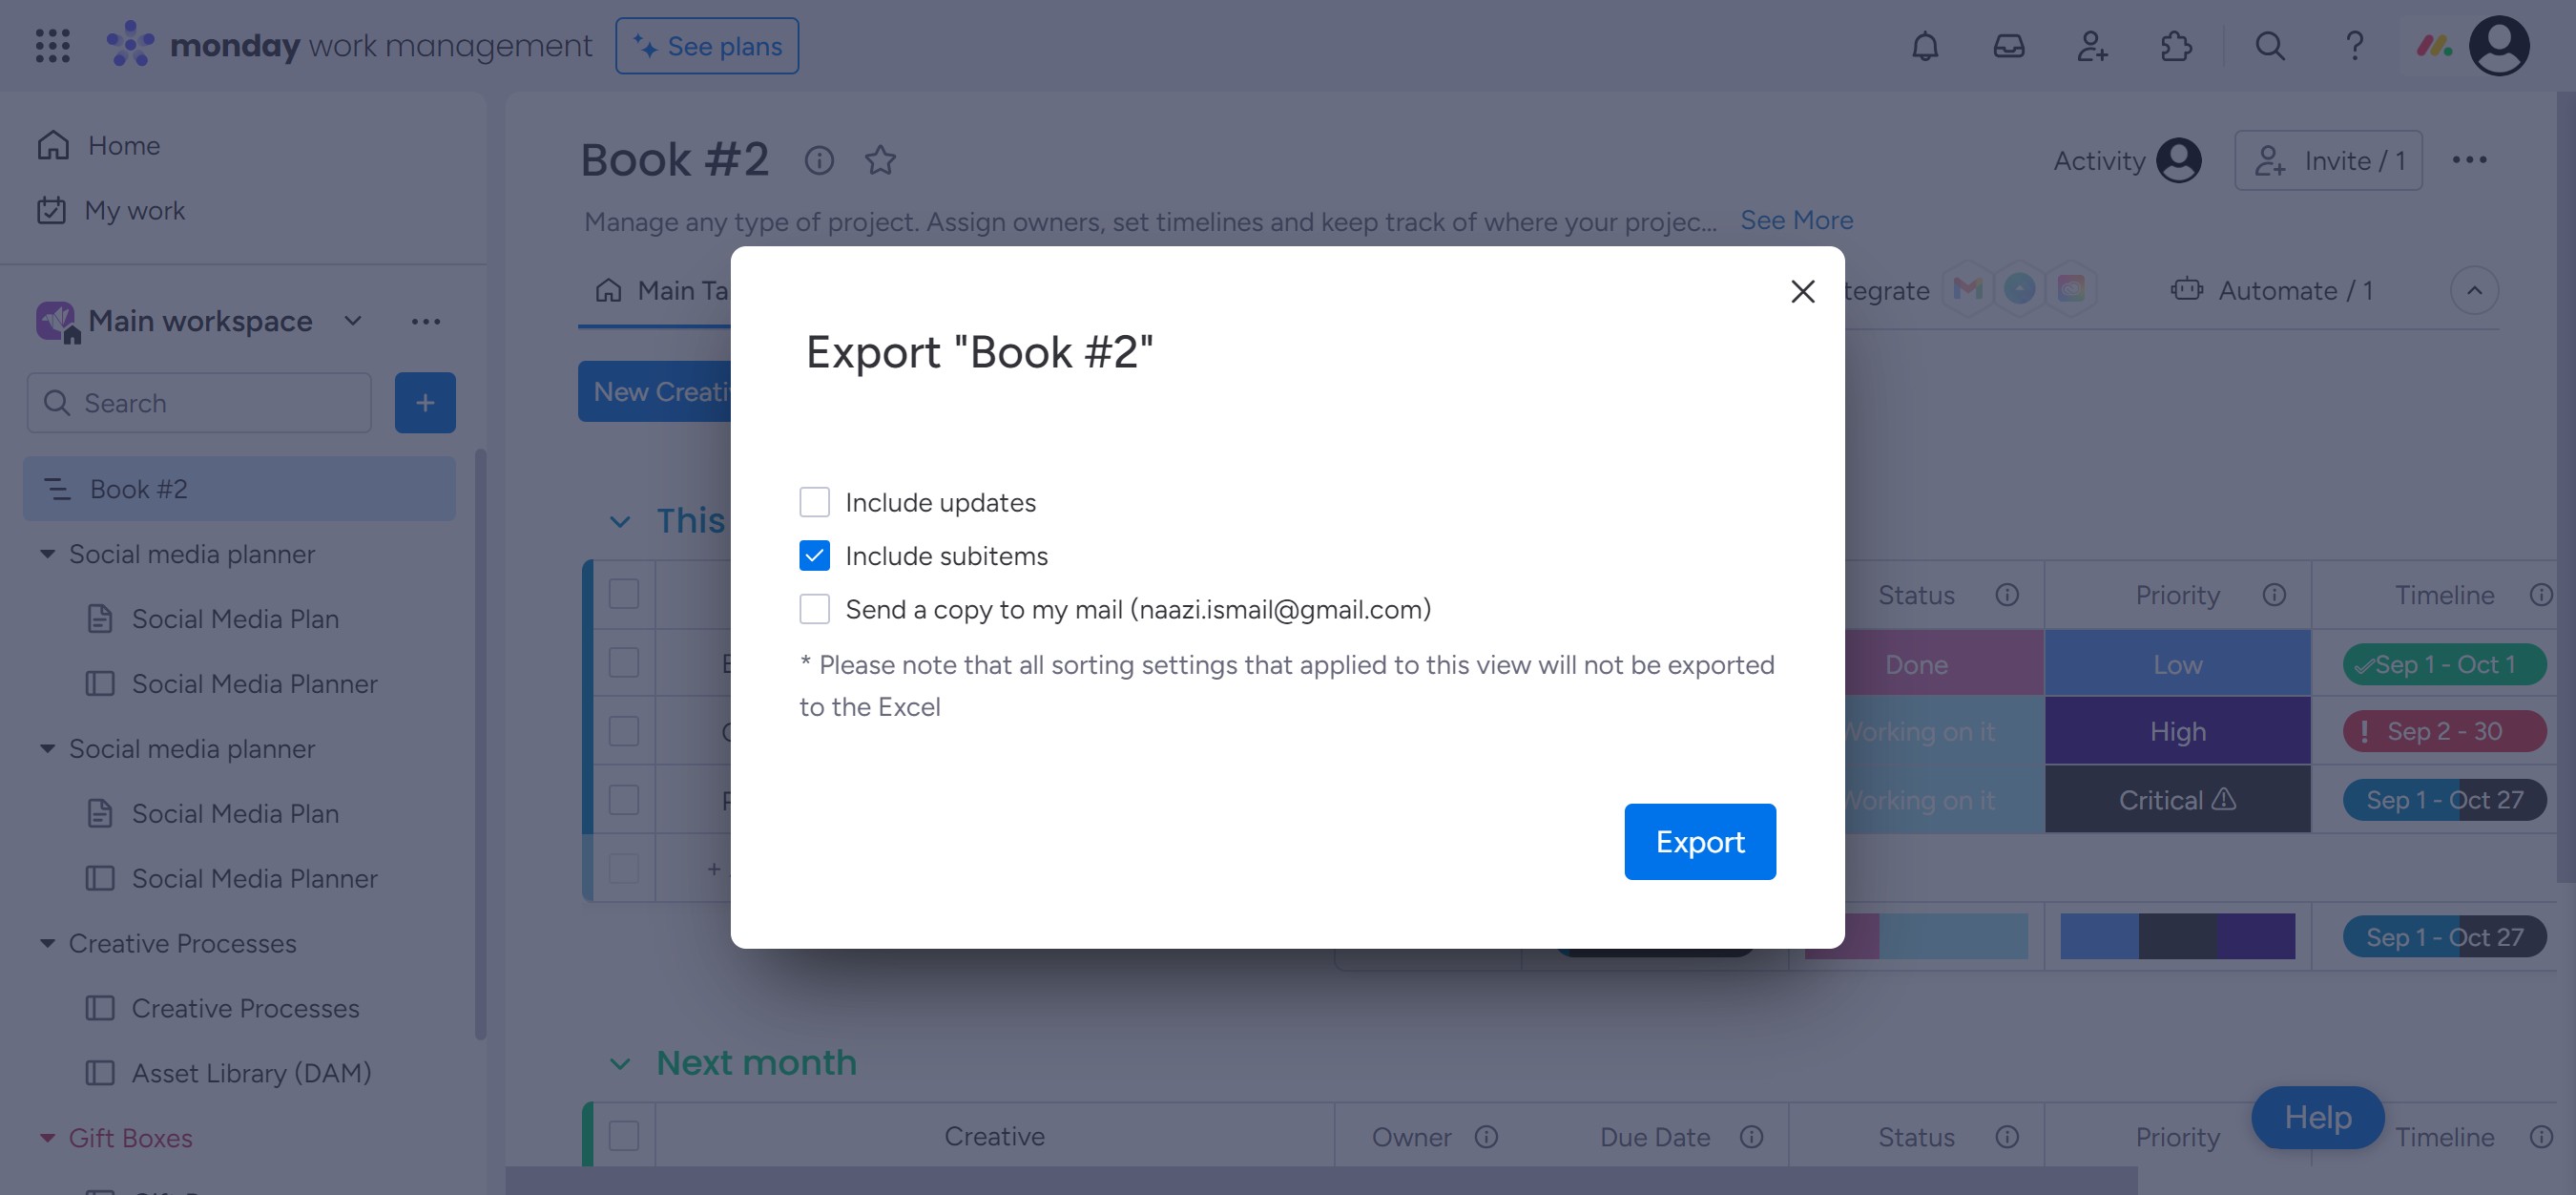
Task: Uncheck the Include subitems checkbox
Action: click(x=814, y=556)
